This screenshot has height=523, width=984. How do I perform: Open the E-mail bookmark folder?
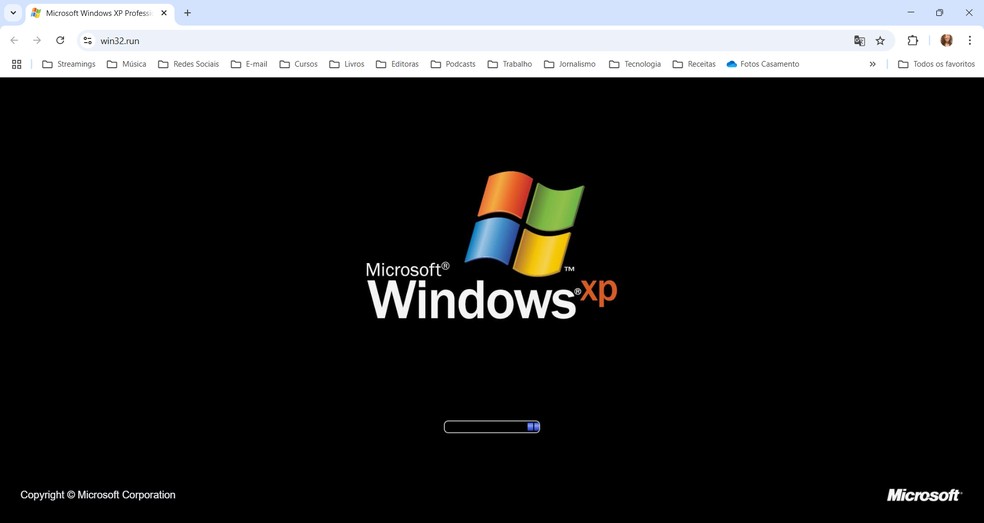tap(249, 64)
